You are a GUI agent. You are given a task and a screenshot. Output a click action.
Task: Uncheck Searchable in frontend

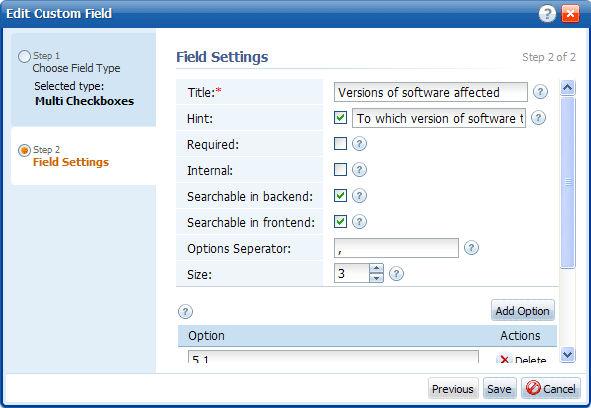tap(340, 222)
